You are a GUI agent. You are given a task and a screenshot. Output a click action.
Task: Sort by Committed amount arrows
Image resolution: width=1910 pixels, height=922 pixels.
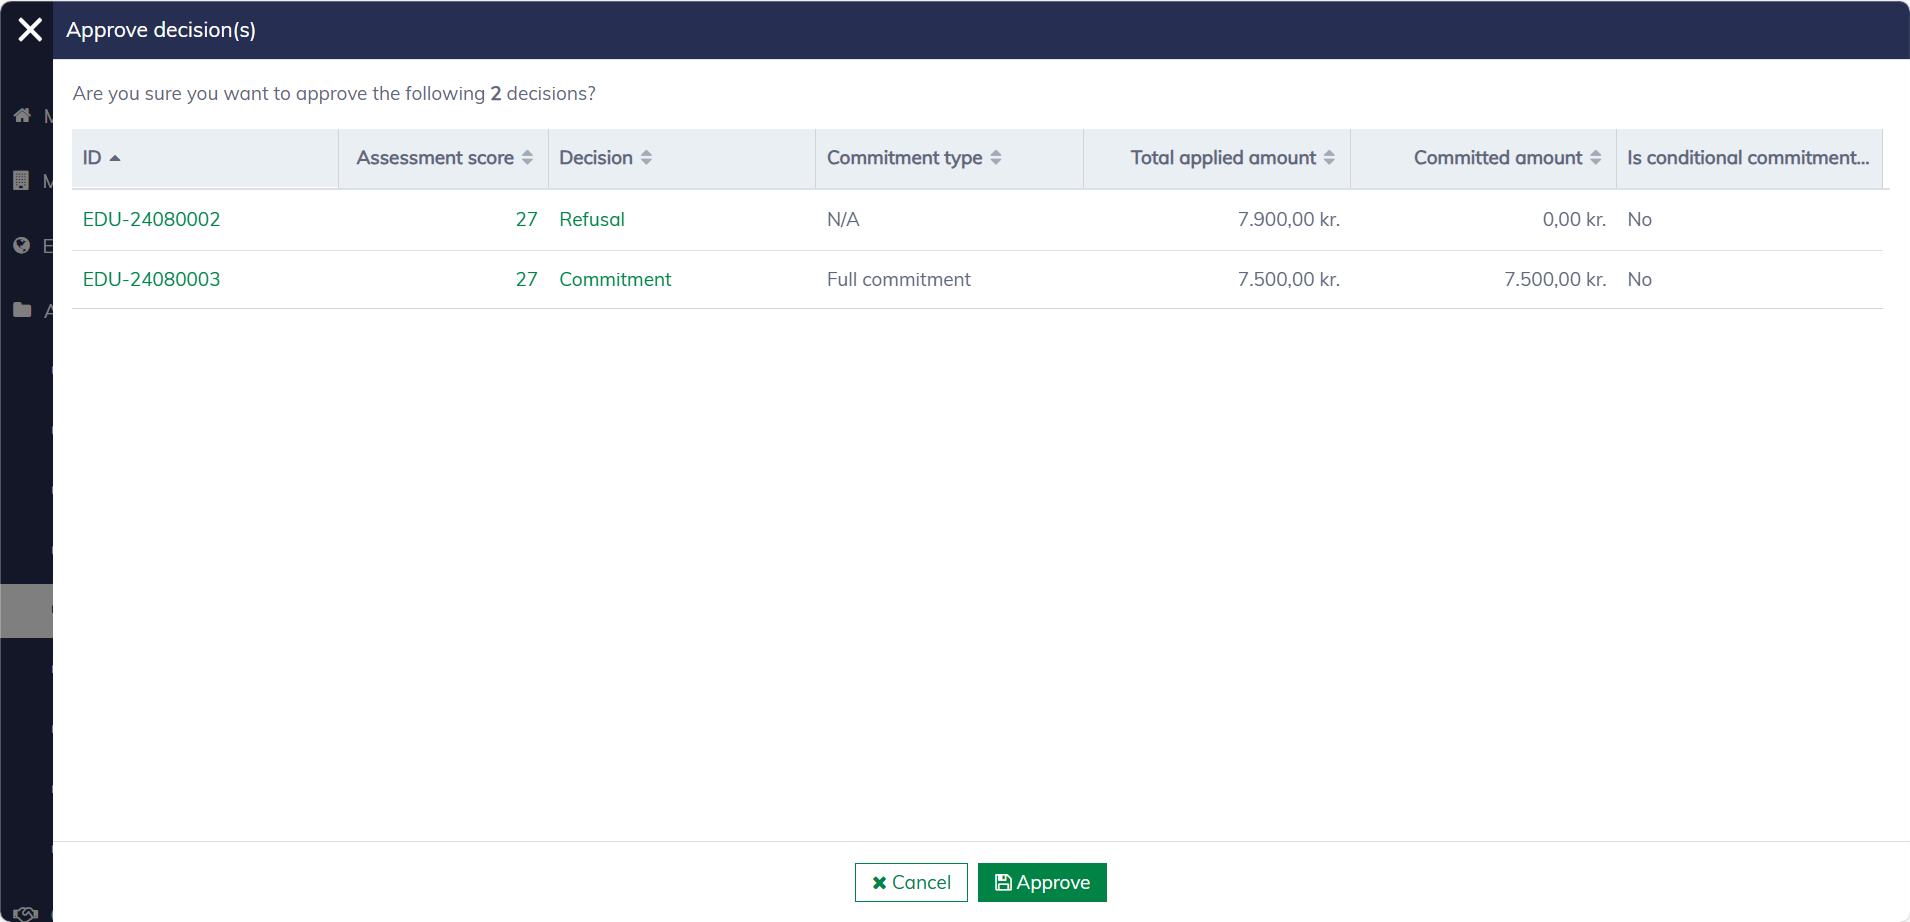(x=1596, y=158)
